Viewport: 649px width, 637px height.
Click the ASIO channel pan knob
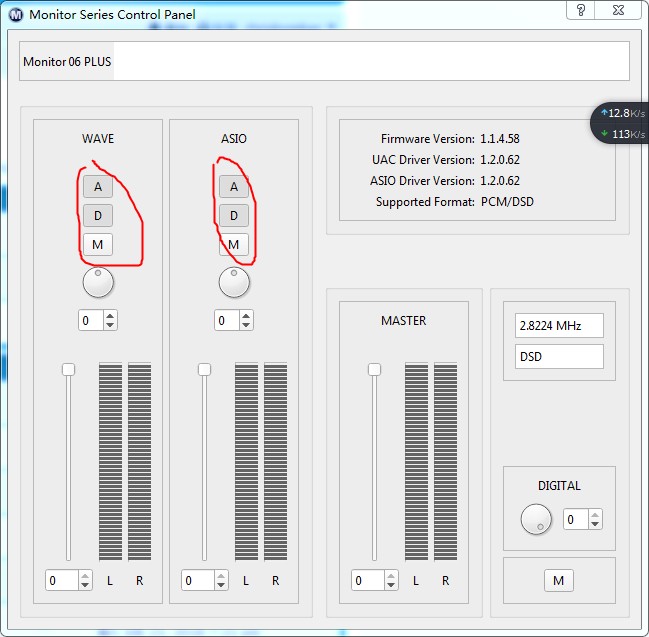[234, 282]
